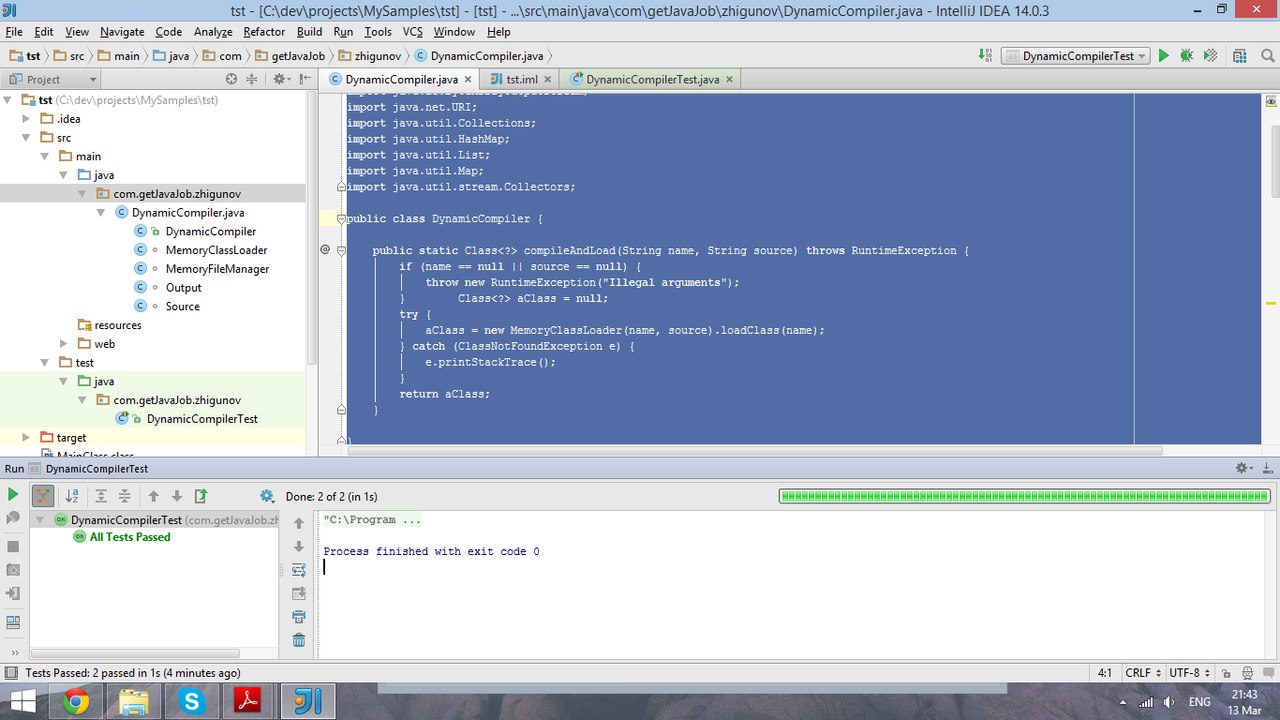Click the Search Everywhere magnifier icon
The width and height of the screenshot is (1280, 720).
1268,56
